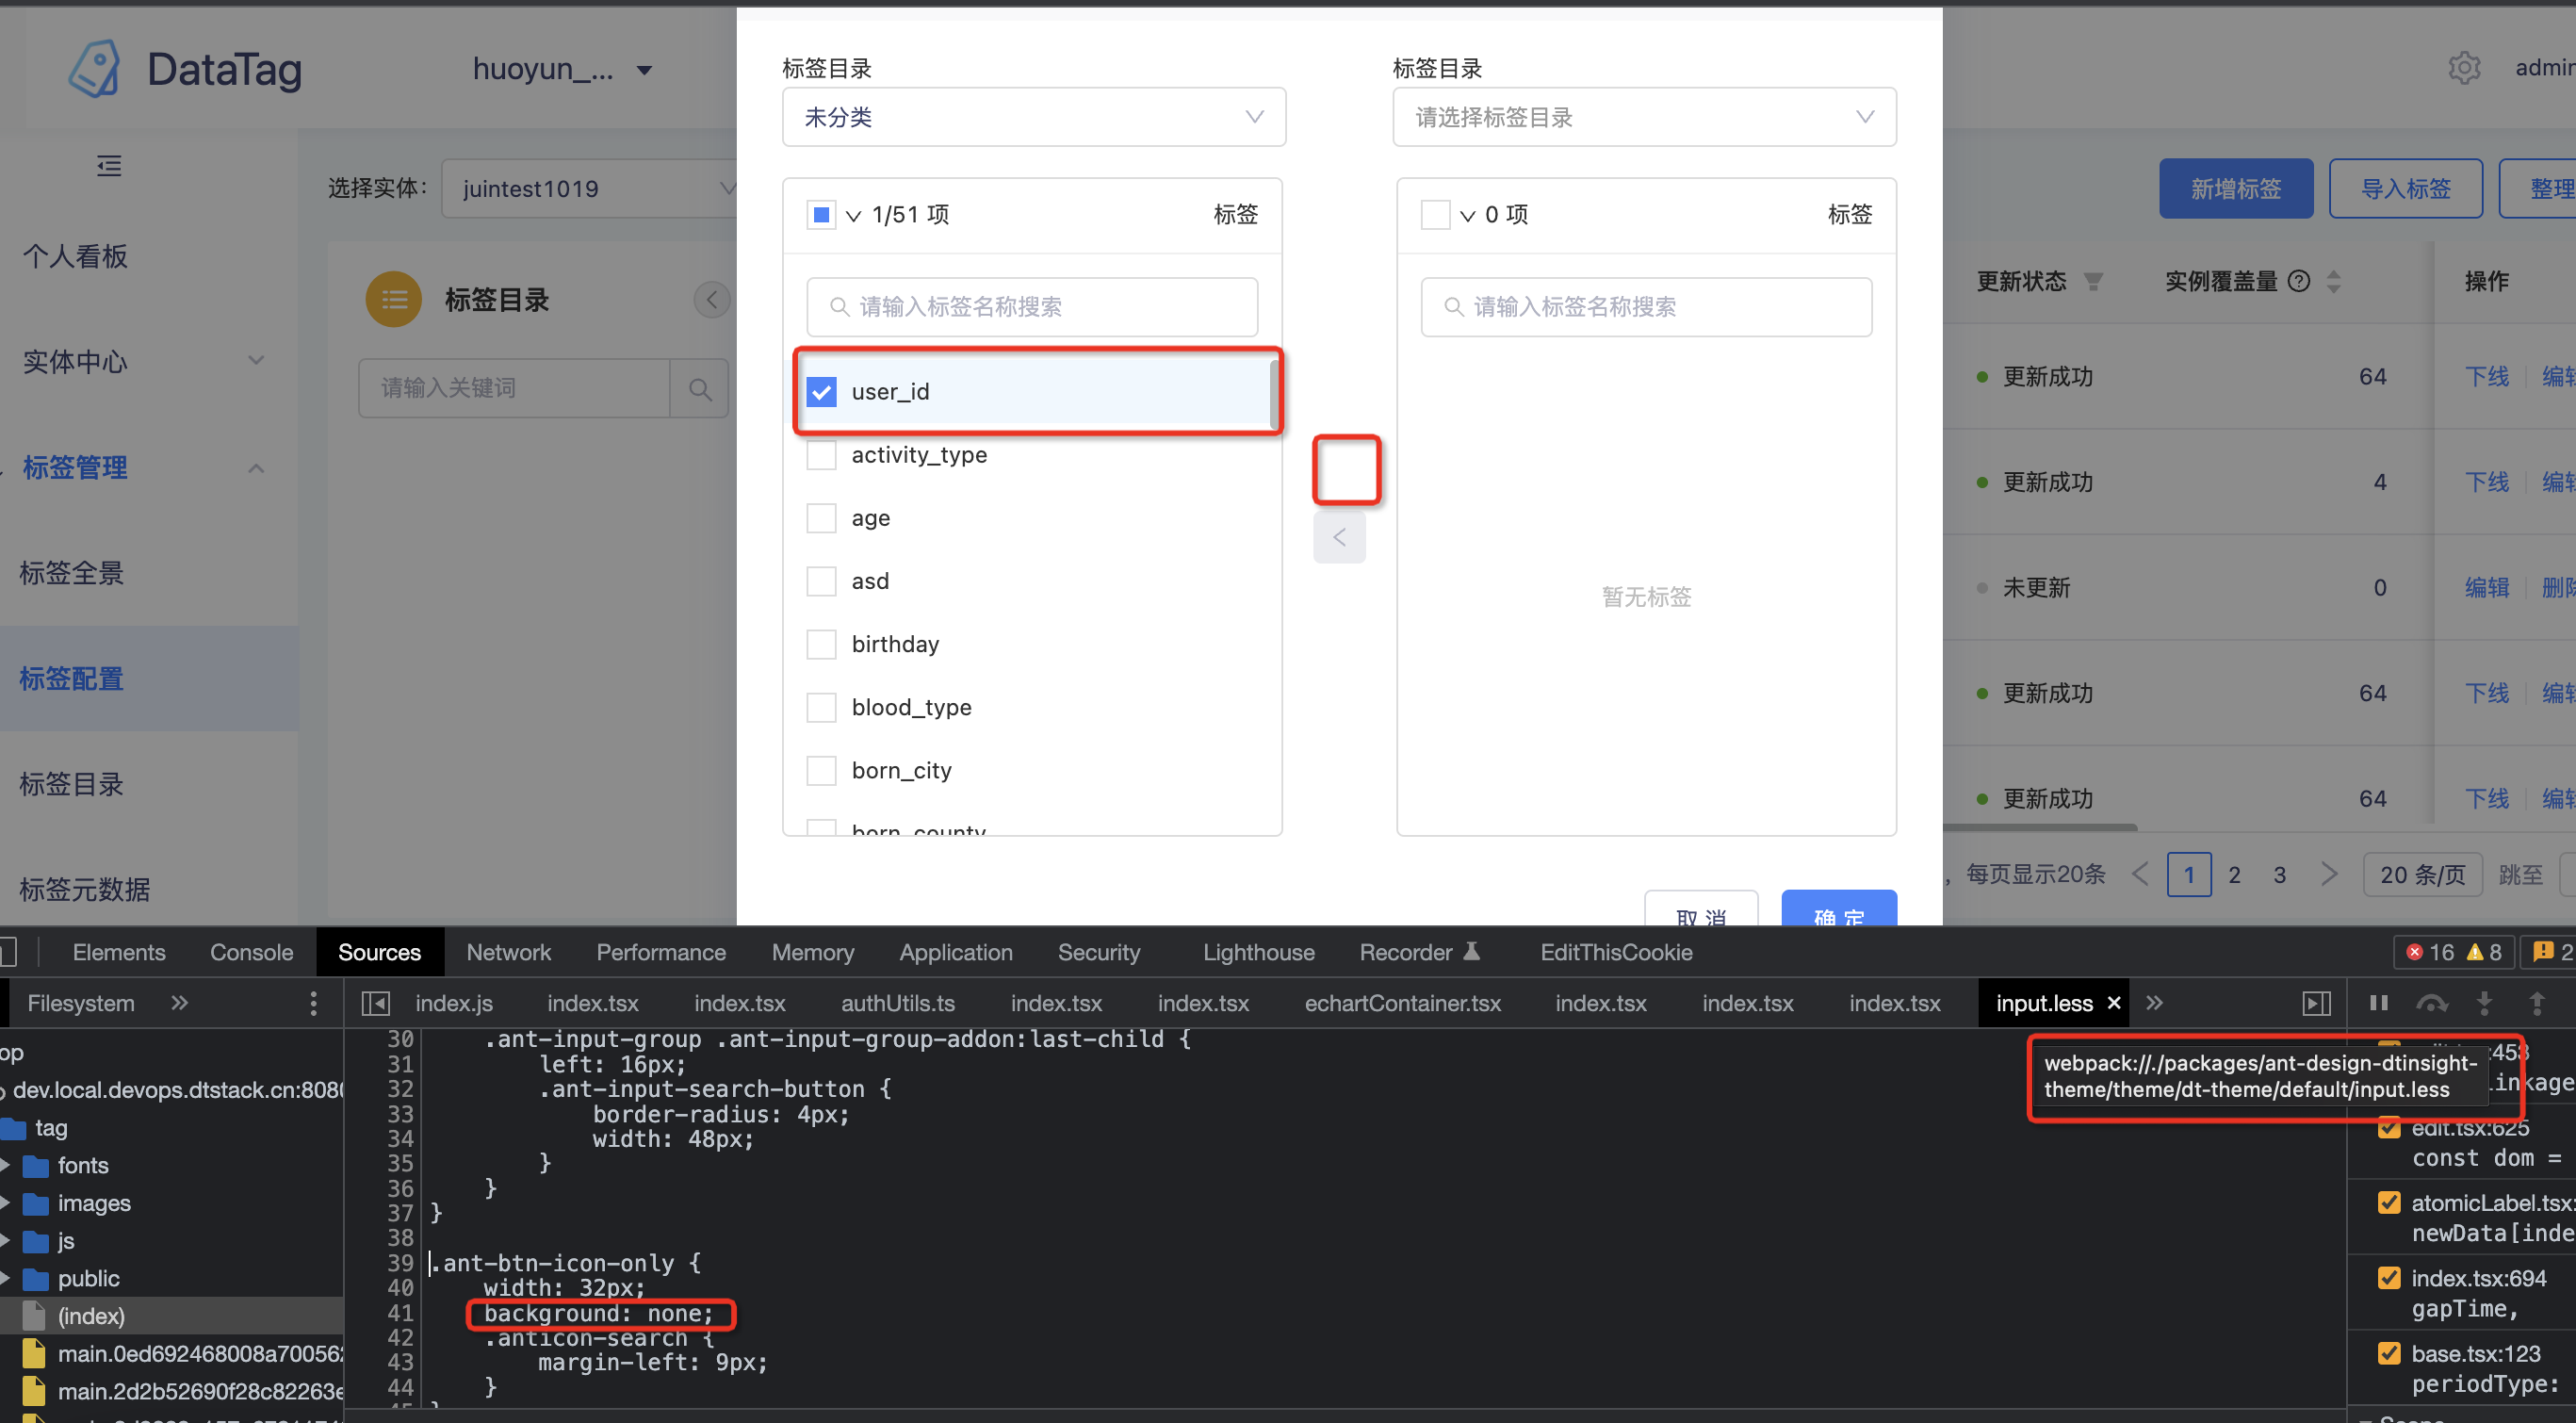
Task: Open the authUtils.ts file tab
Action: click(897, 1003)
